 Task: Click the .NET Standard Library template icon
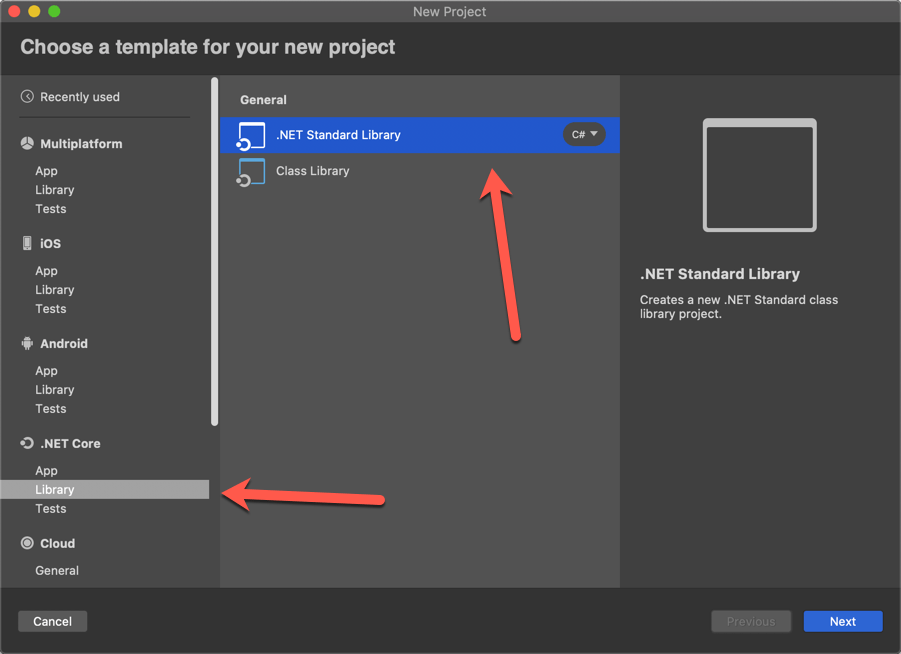click(x=251, y=135)
